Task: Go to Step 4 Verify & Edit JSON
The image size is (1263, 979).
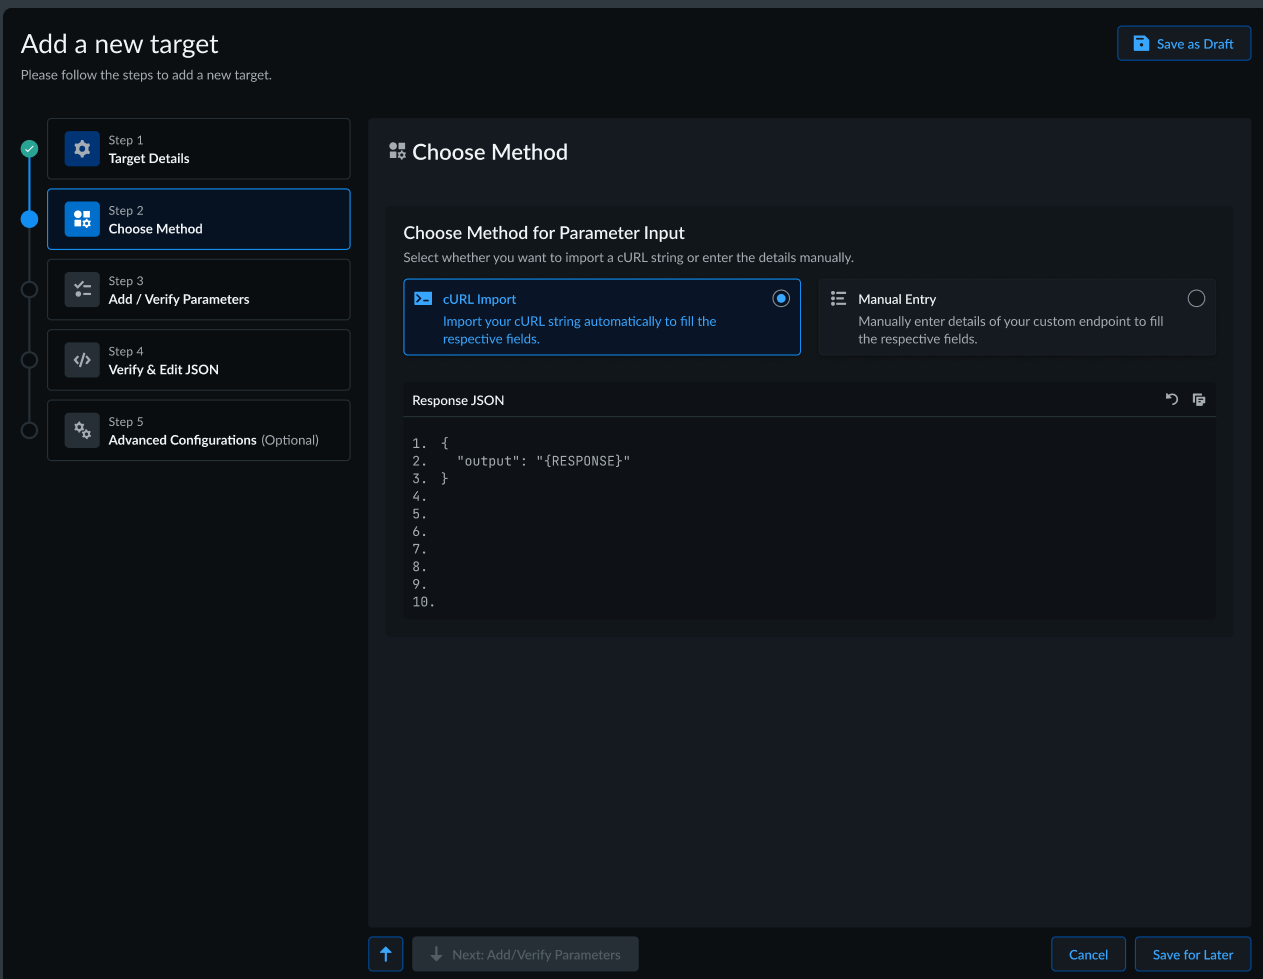Action: [198, 360]
